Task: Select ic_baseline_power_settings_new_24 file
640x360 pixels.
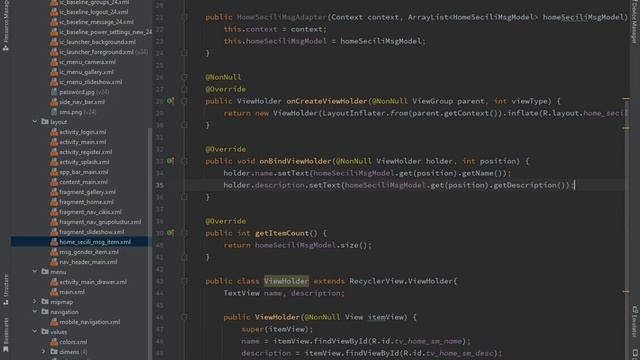Action: 101,32
